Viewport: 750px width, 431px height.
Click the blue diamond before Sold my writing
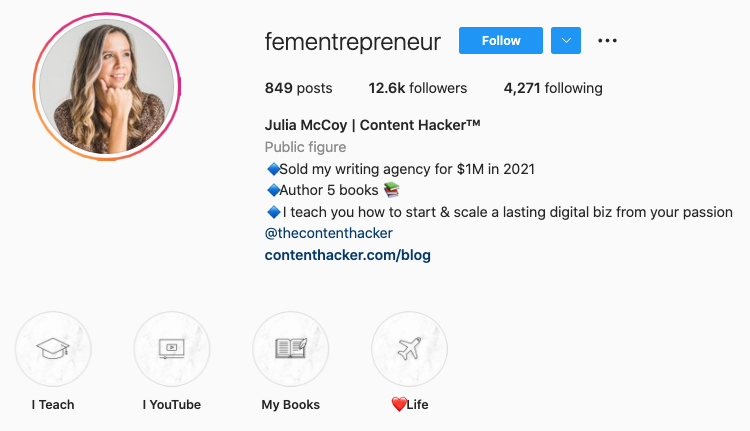pos(273,169)
